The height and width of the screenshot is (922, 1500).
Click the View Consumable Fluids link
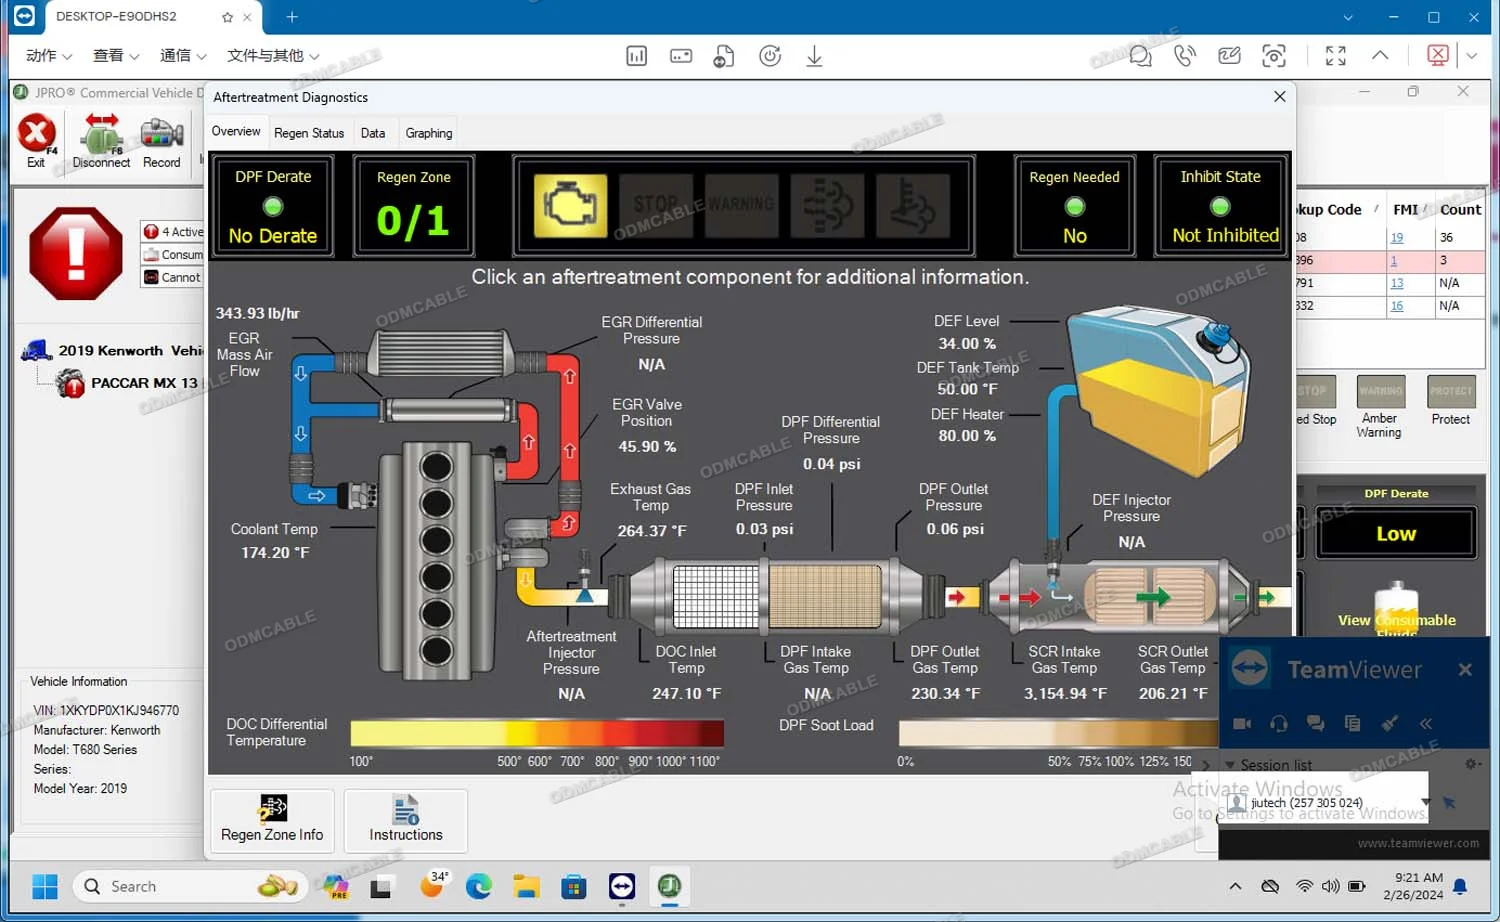(1396, 621)
